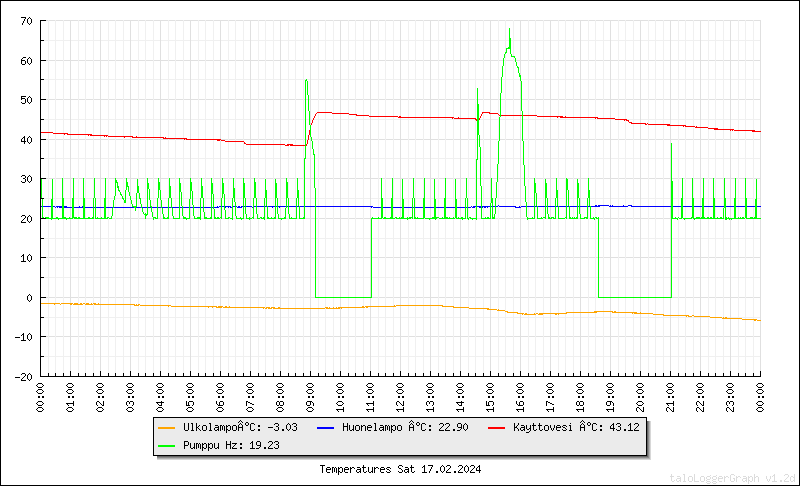Click the y-axis label 30
Screen dimensions: 800x486
(x=27, y=180)
